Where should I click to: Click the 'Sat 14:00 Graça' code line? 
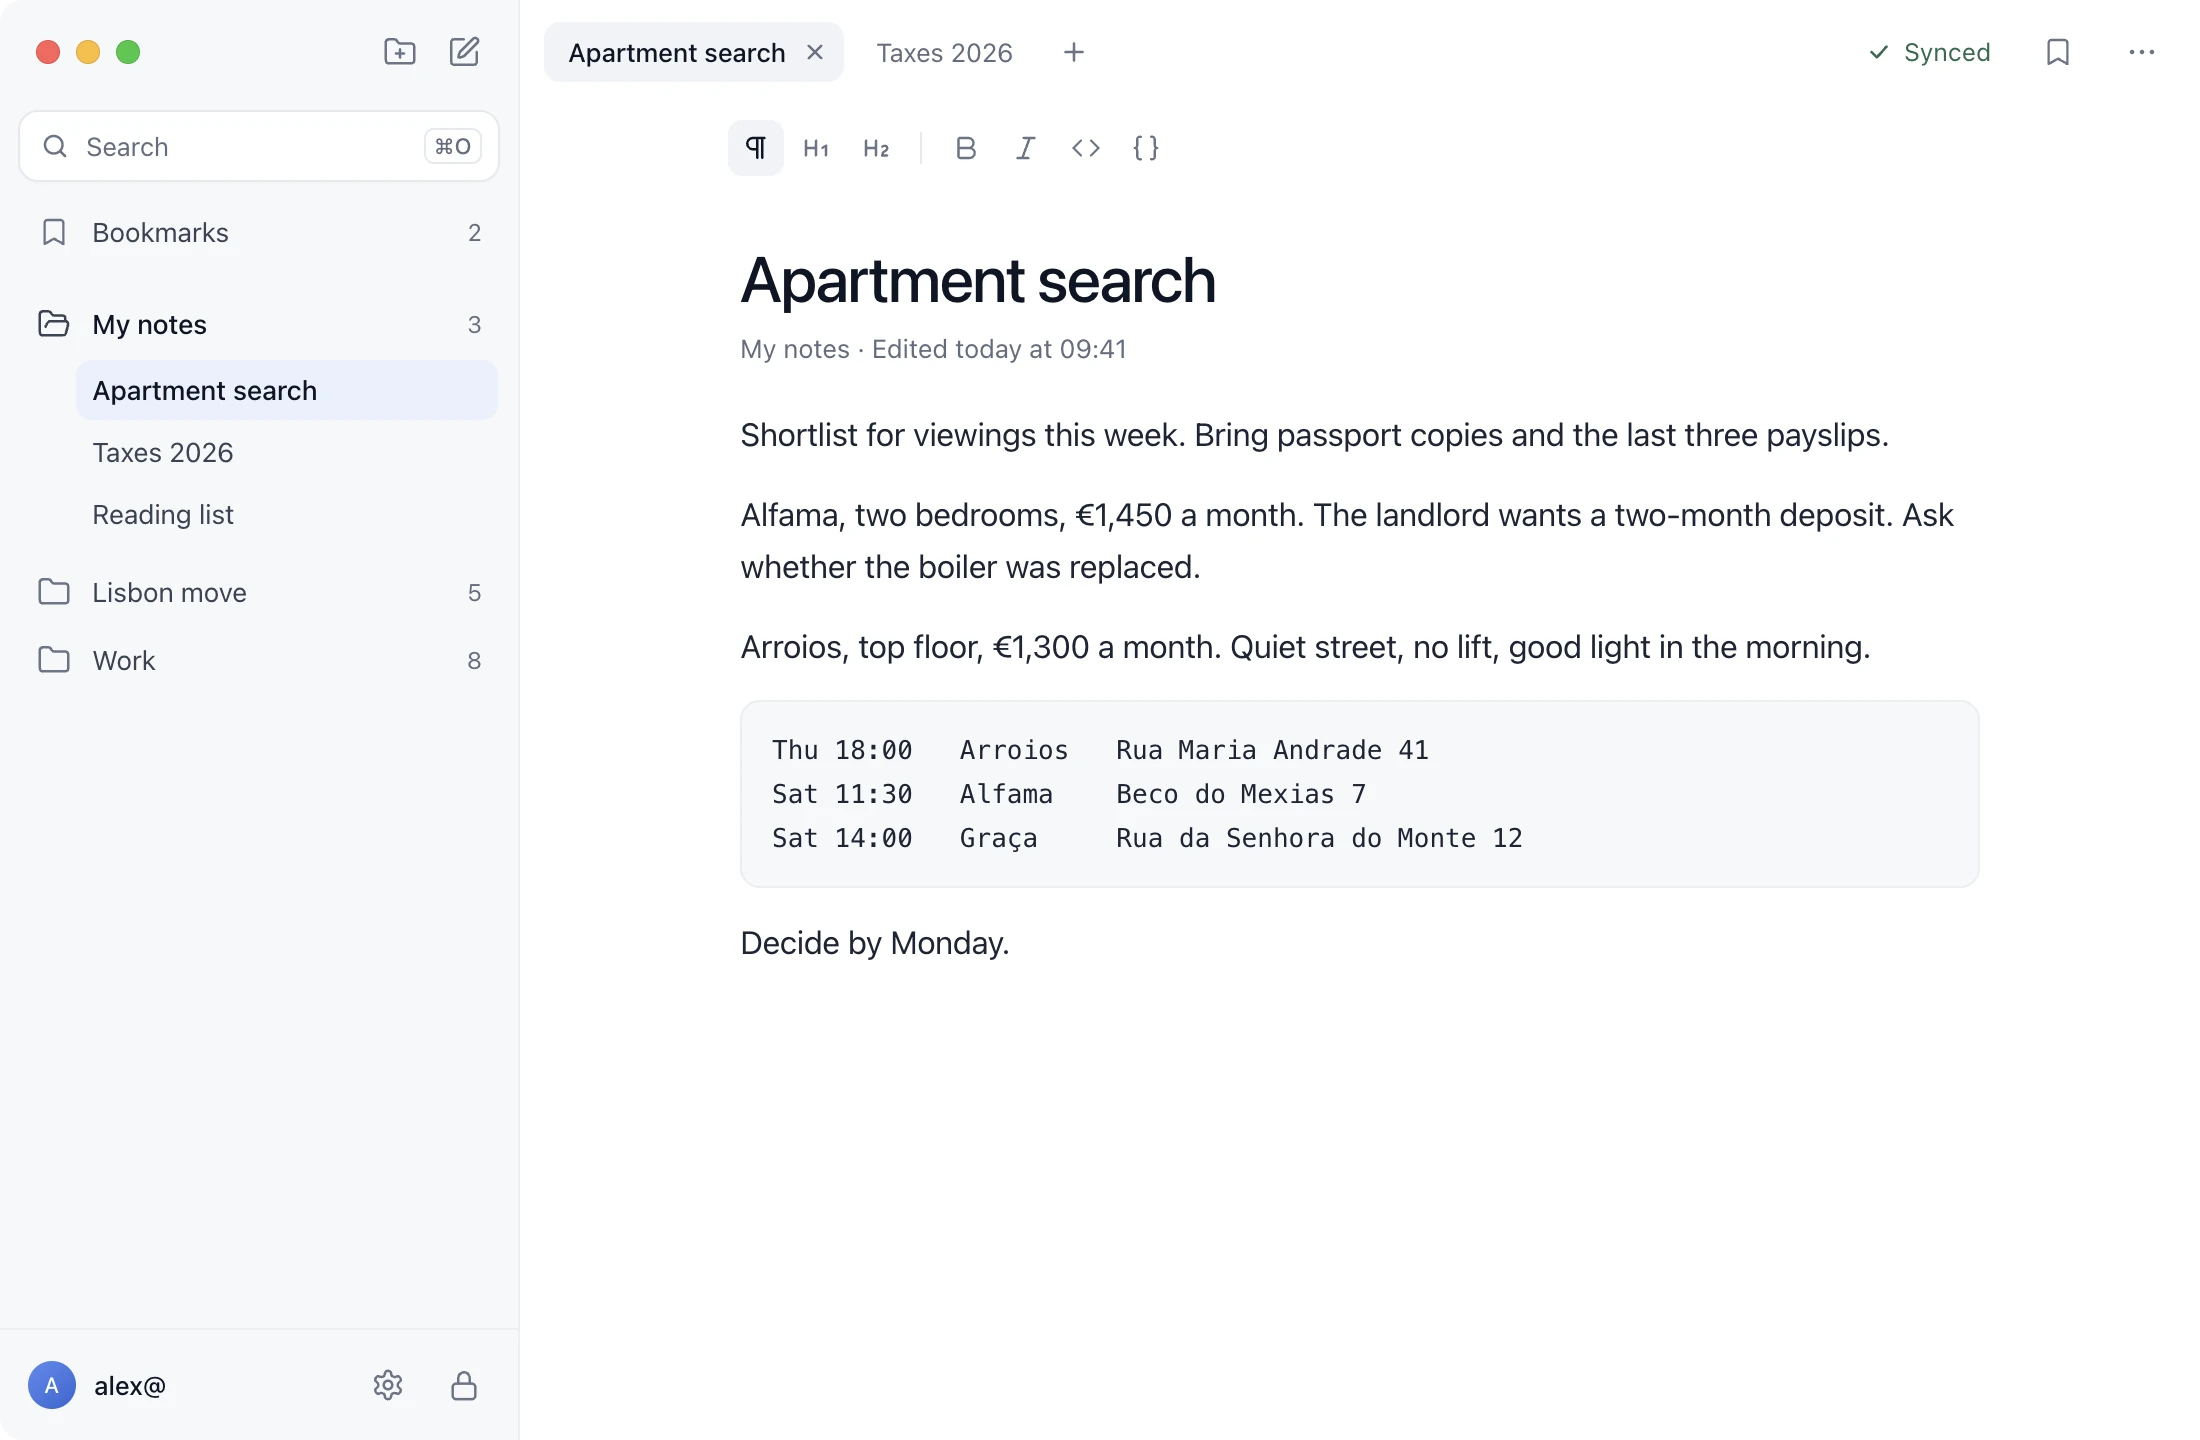click(1147, 838)
